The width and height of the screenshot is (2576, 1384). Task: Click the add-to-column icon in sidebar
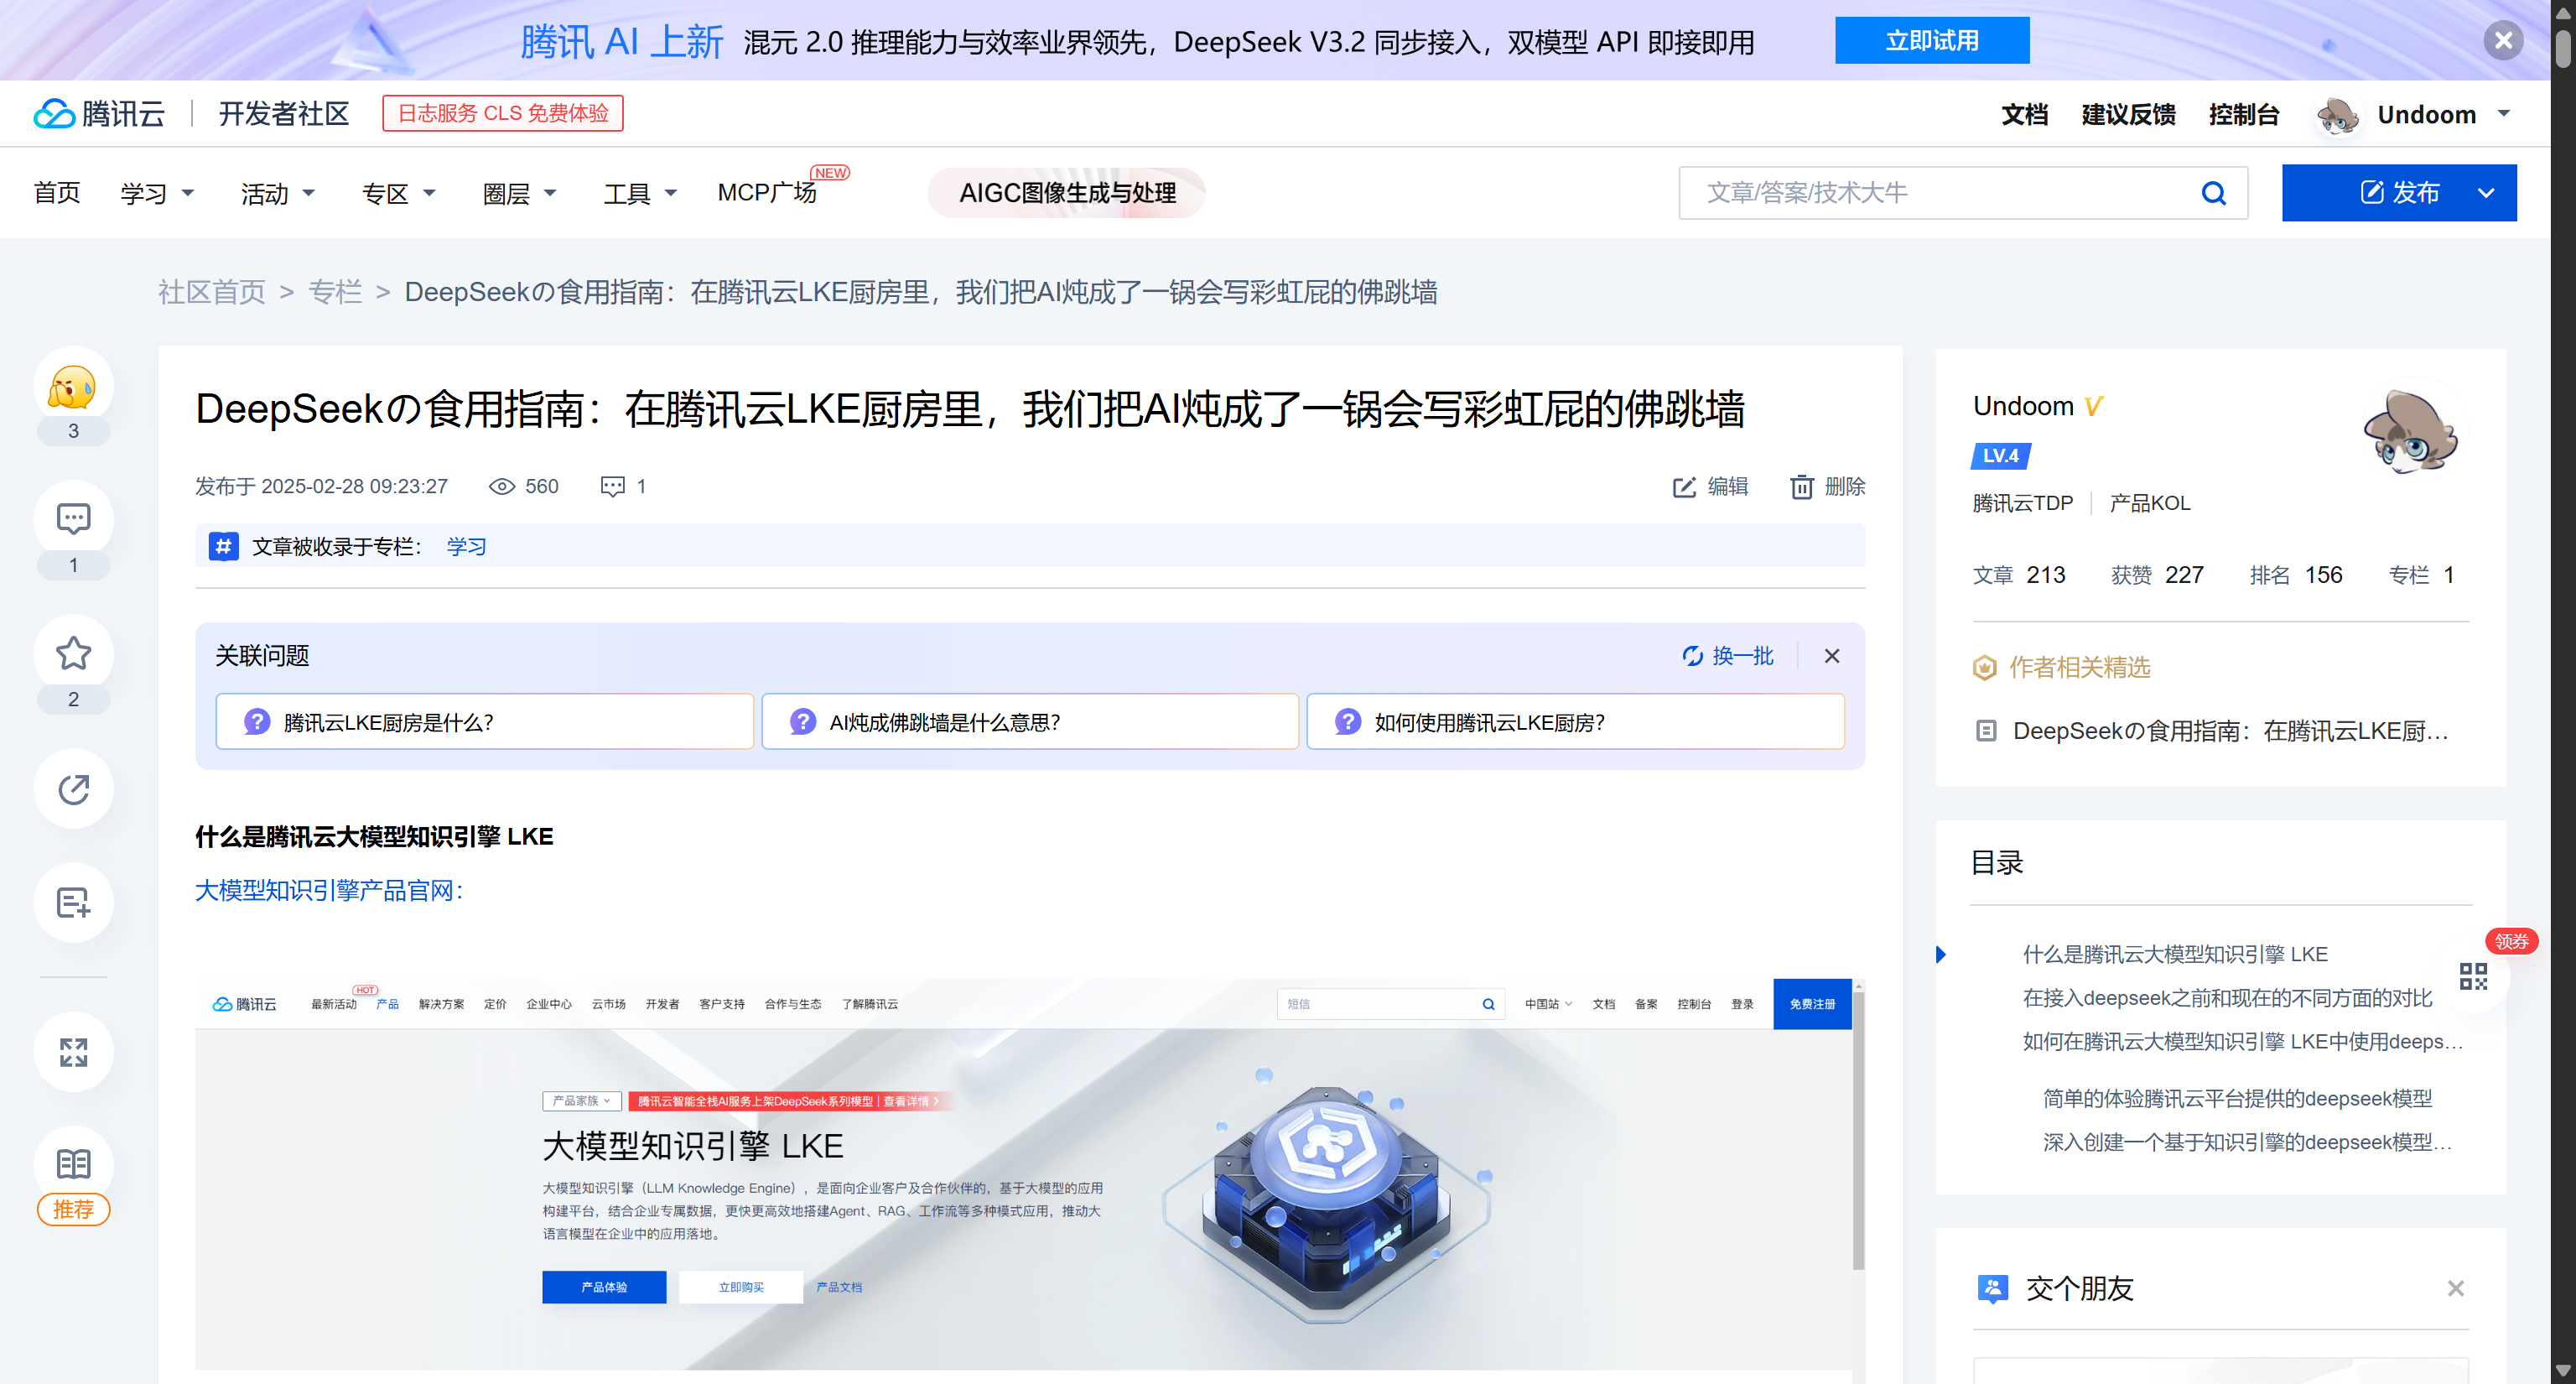tap(73, 903)
